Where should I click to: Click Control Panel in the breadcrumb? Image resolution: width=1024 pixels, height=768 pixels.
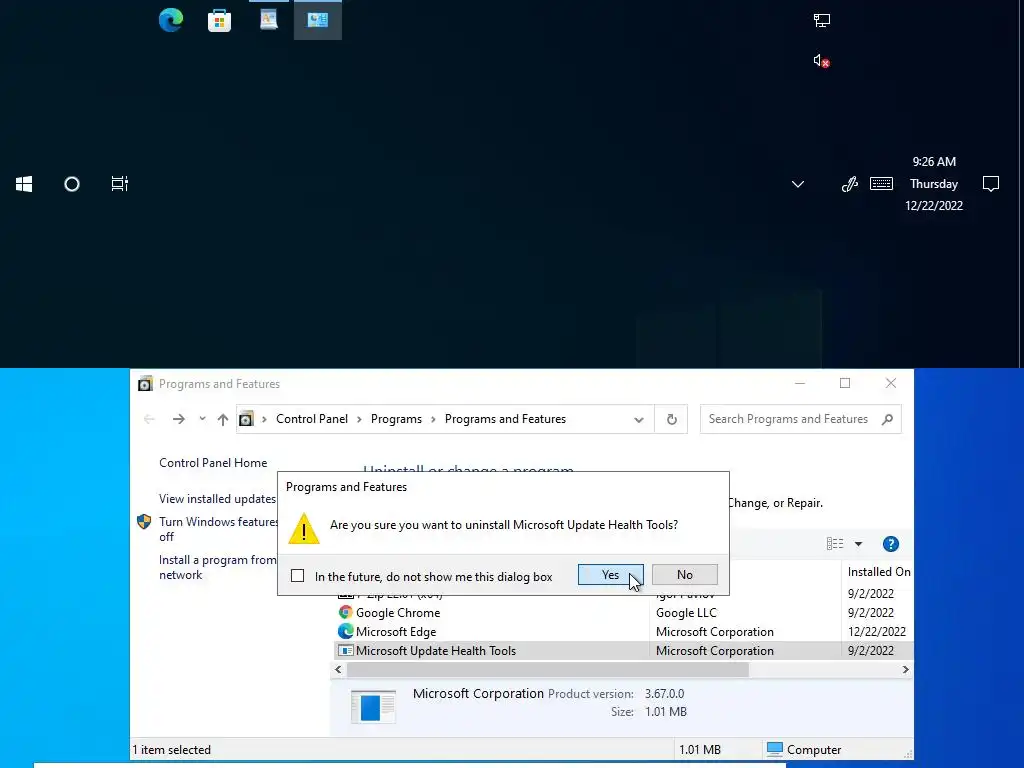312,419
